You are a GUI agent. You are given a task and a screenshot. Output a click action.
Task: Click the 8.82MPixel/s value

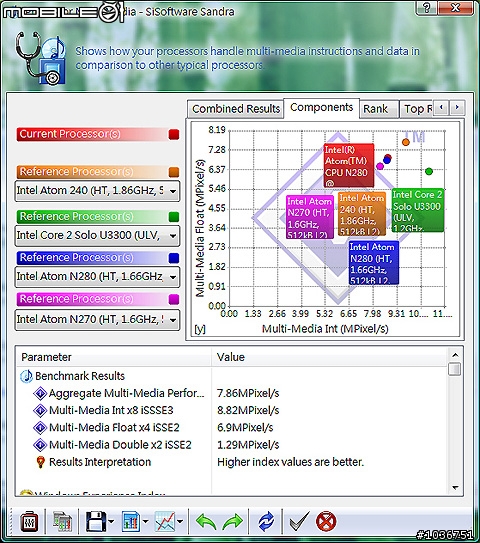248,410
